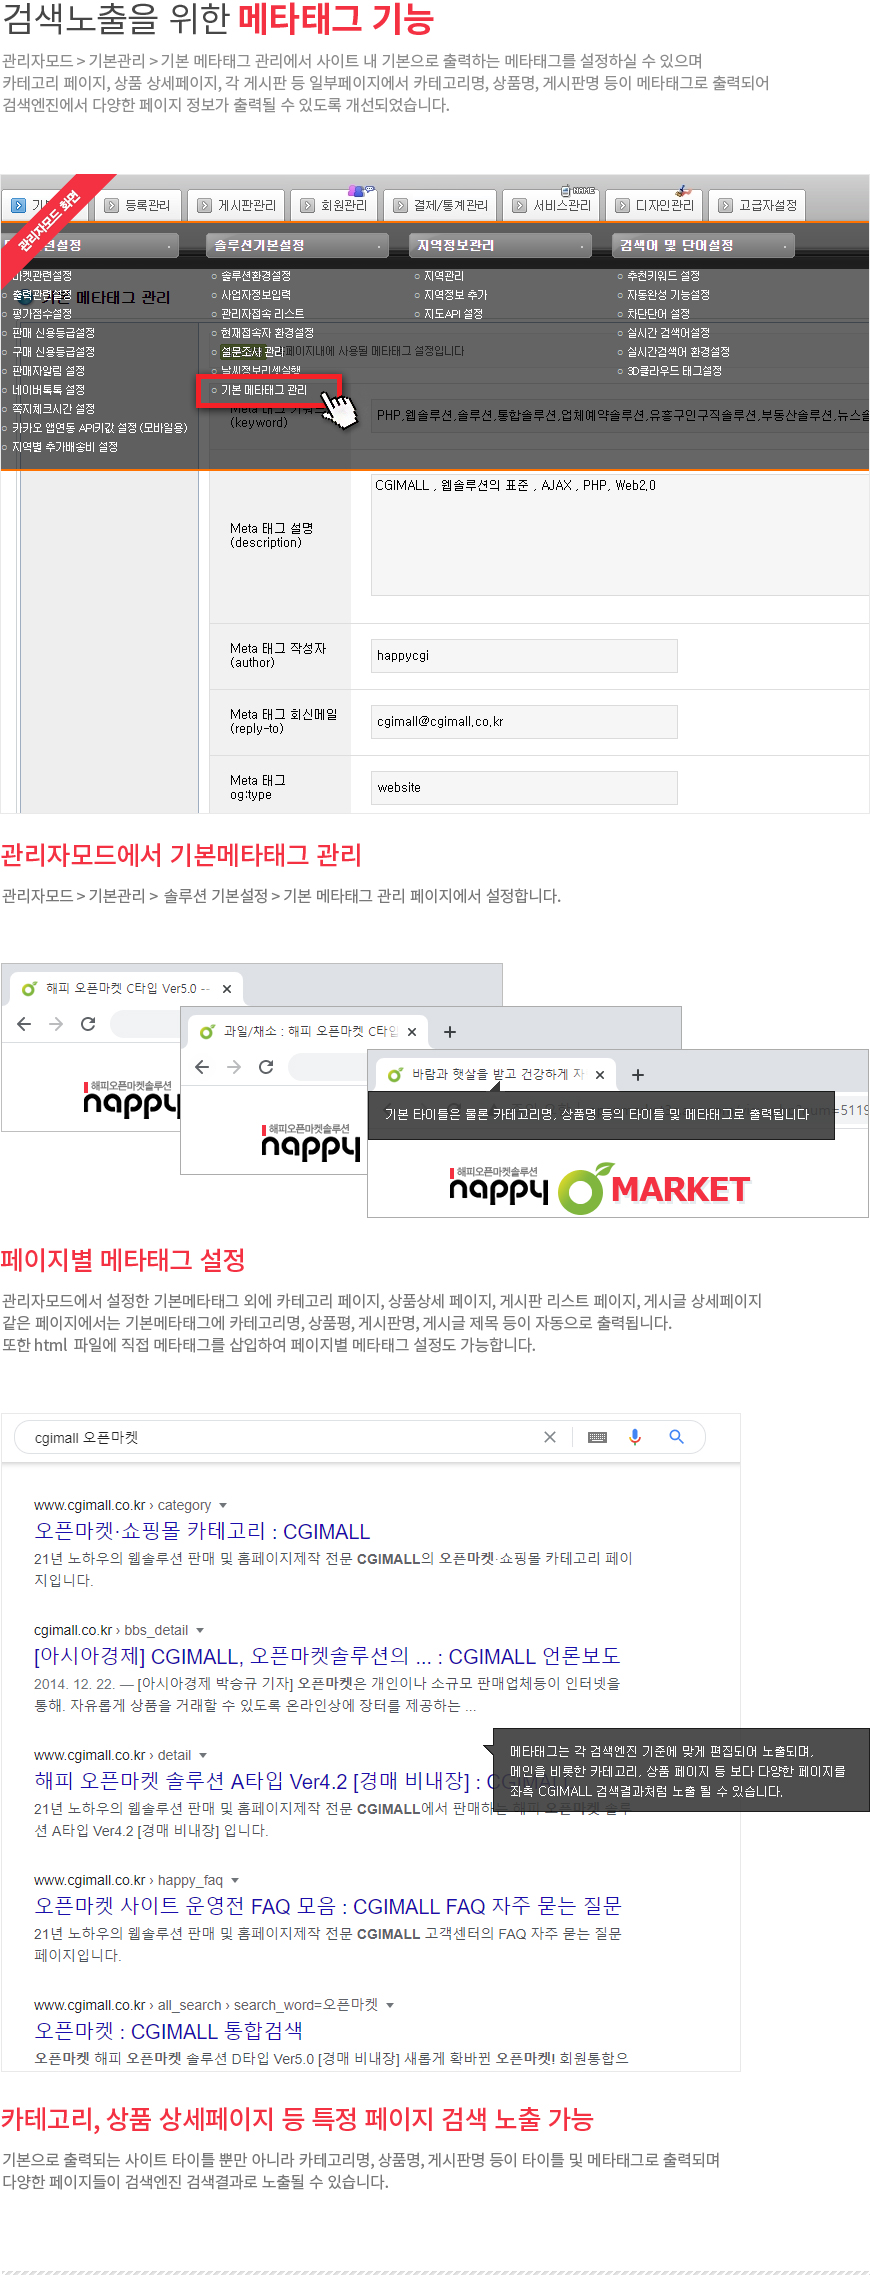Viewport: 870px width, 2277px height.
Task: Open the 등록관리 admin tab
Action: tap(138, 205)
